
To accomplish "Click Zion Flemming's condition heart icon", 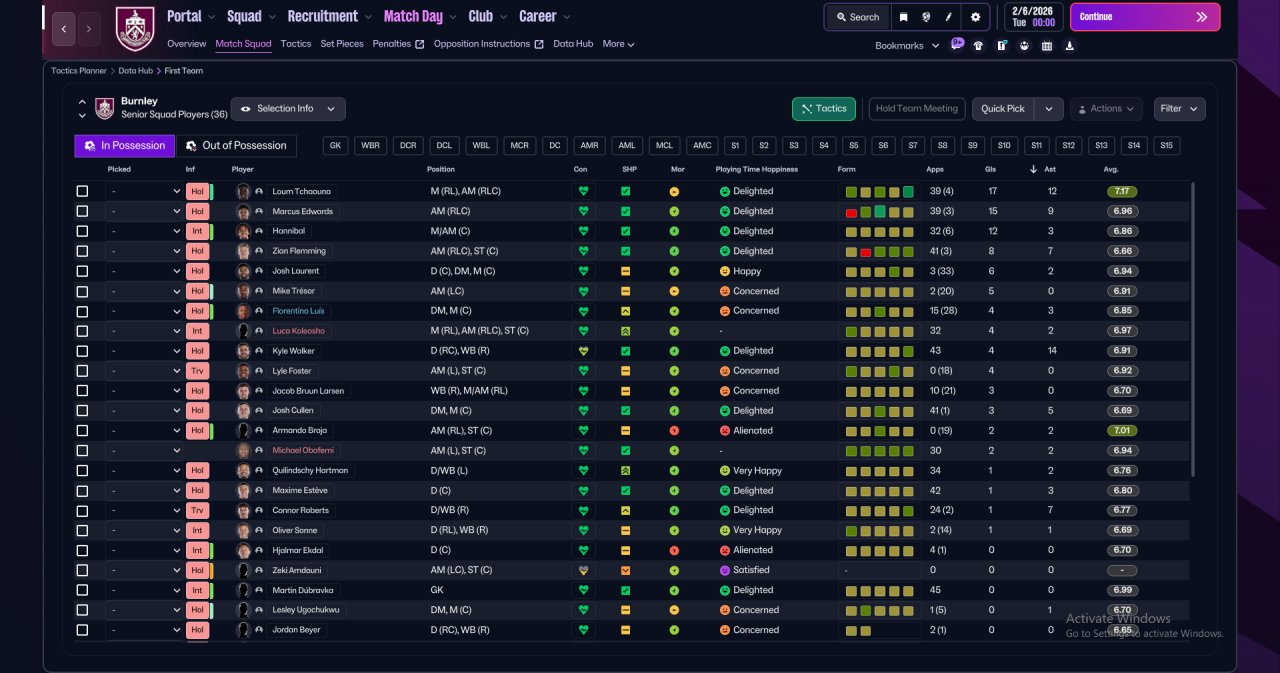I will 583,251.
